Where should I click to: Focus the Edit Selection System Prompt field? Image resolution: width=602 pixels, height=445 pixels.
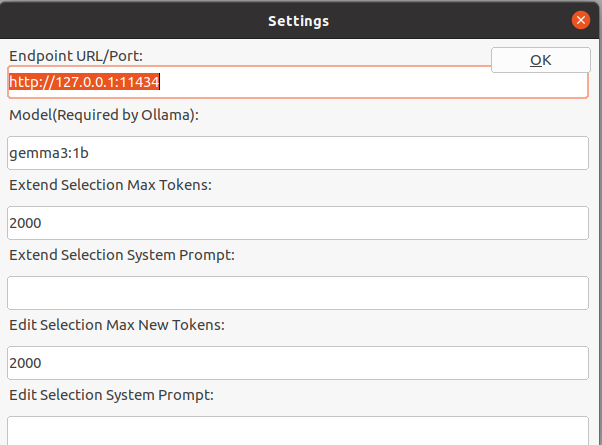point(298,431)
